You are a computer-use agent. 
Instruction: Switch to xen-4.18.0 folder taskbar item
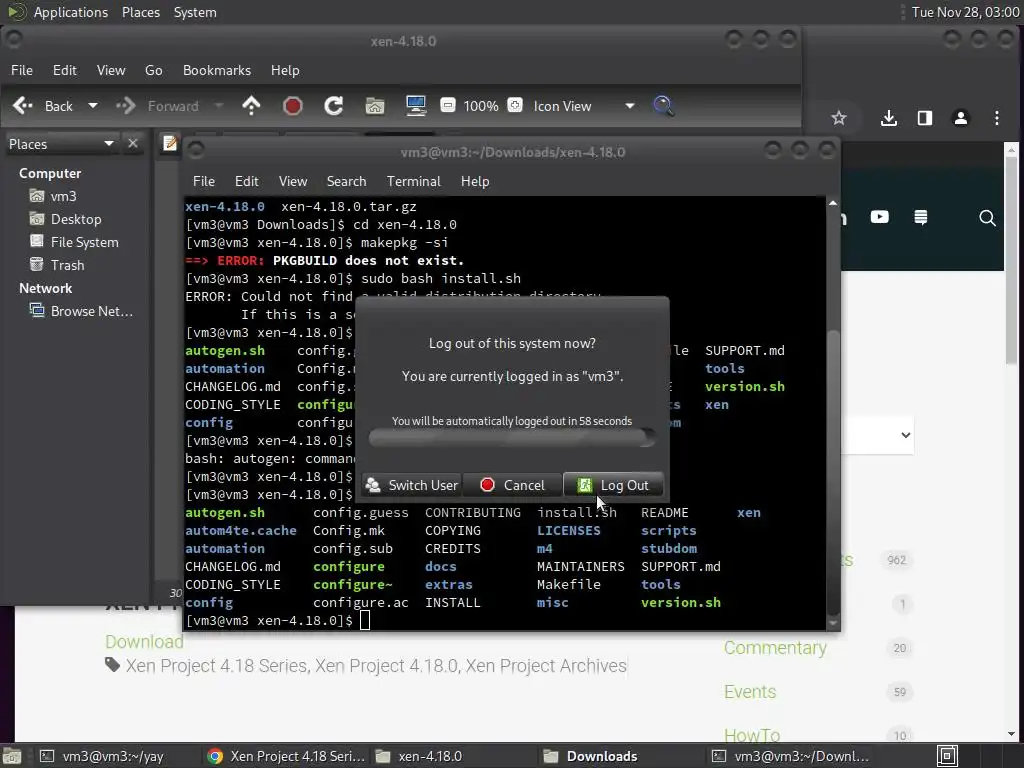(419, 756)
